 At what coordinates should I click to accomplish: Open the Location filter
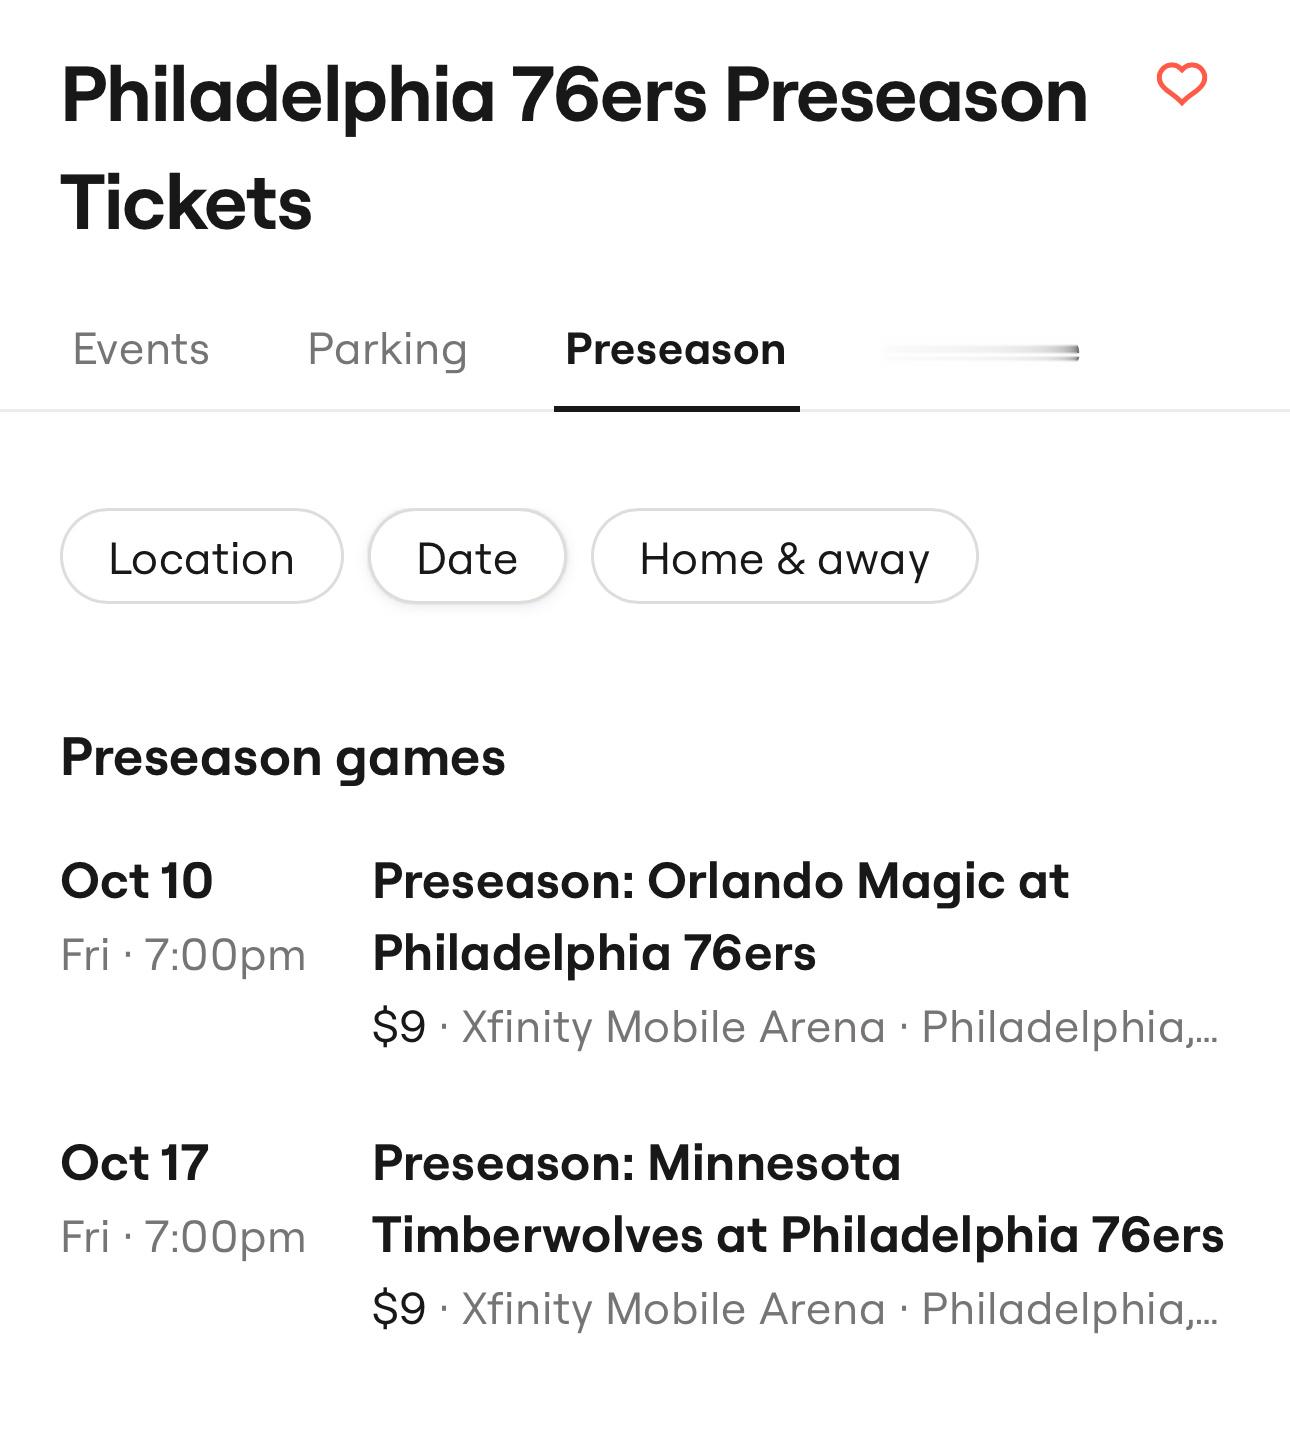tap(202, 557)
